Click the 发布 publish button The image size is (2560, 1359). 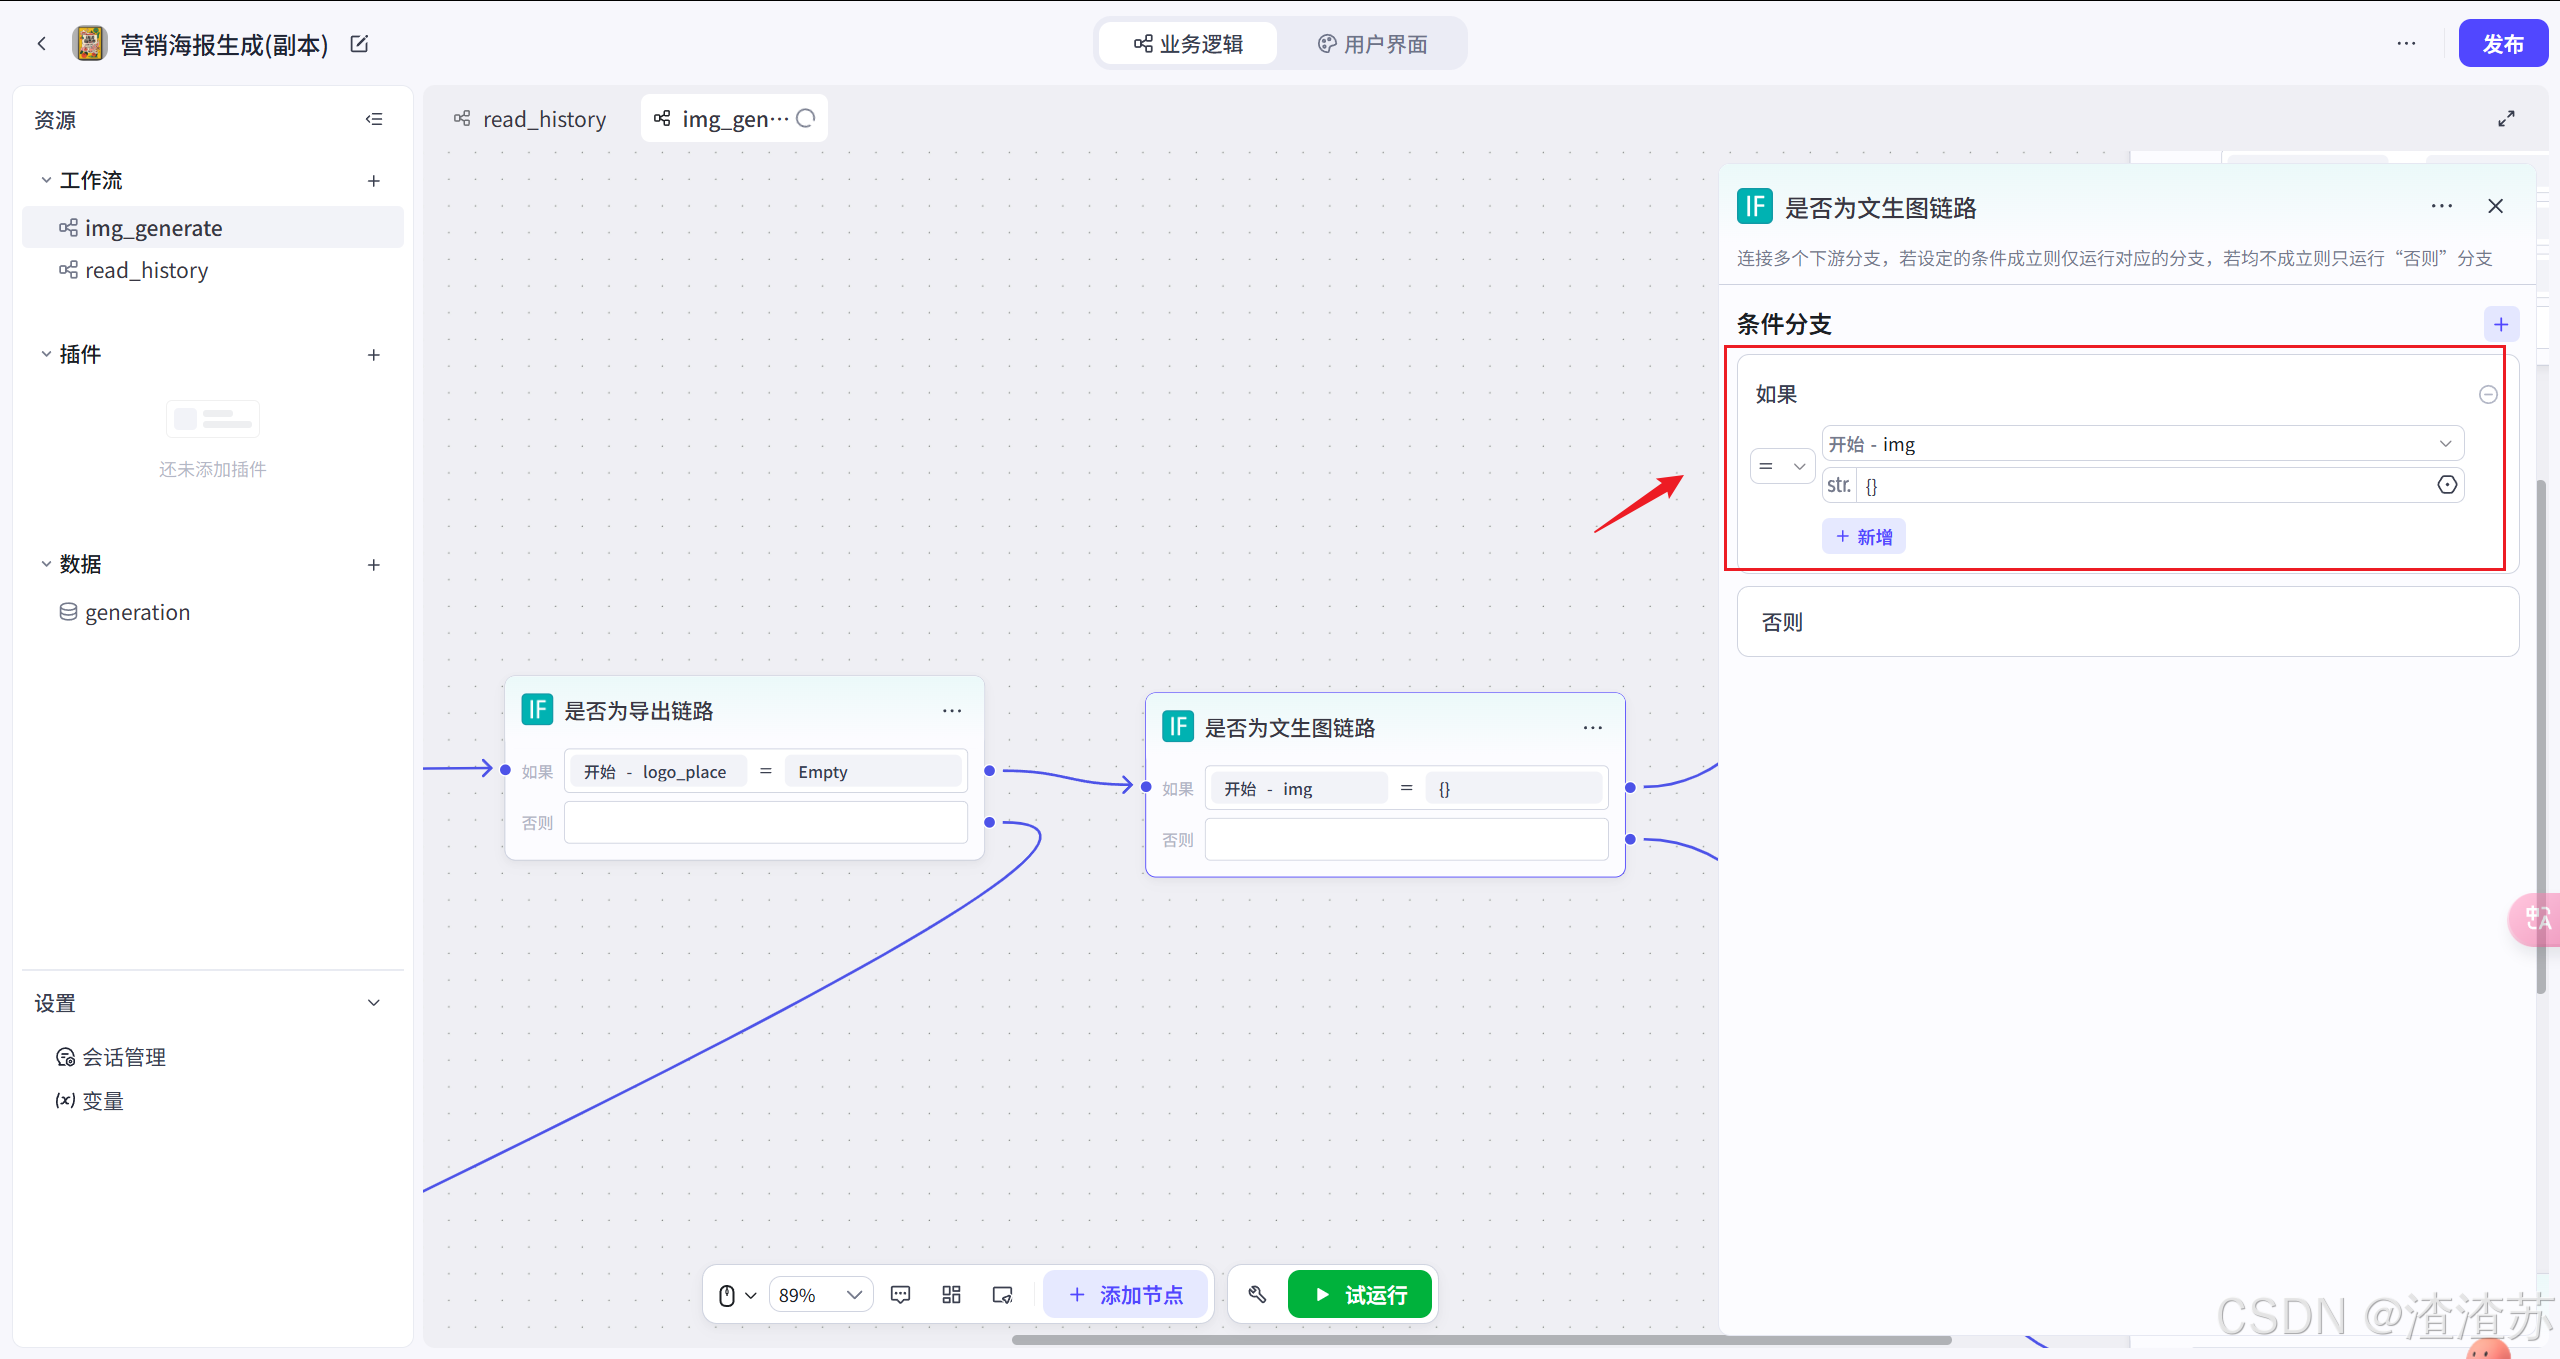(x=2502, y=44)
